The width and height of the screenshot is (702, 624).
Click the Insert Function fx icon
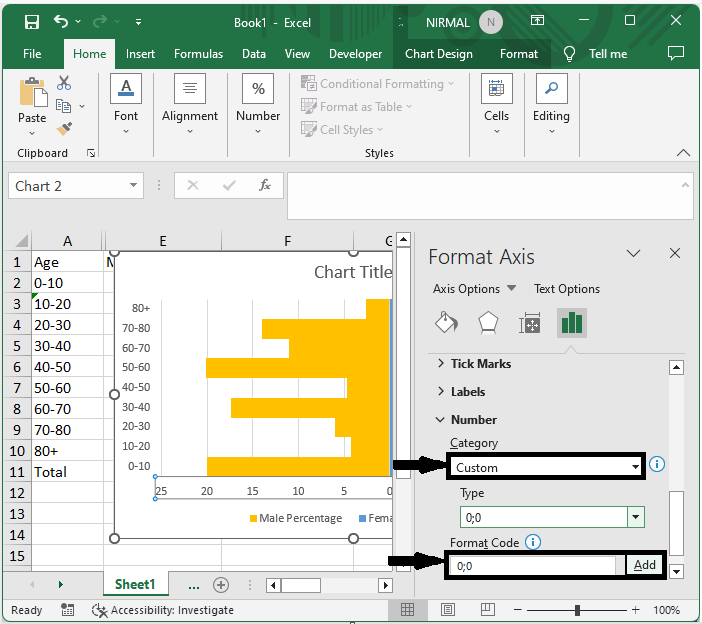[265, 185]
